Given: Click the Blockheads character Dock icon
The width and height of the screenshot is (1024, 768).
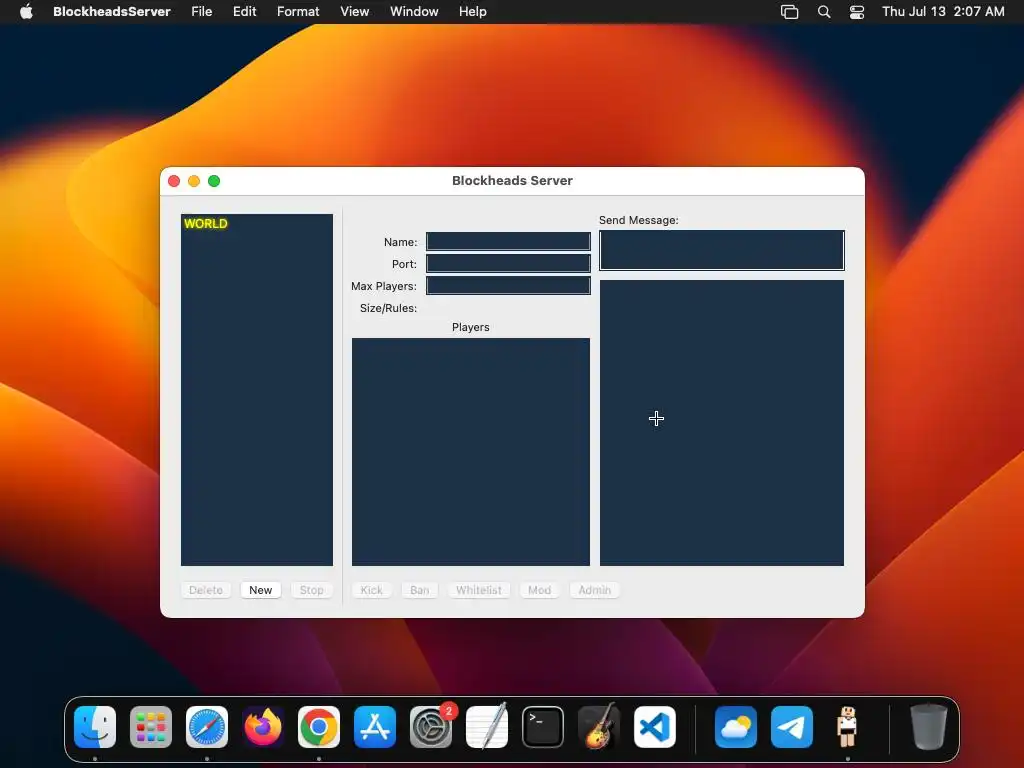Looking at the screenshot, I should 847,726.
